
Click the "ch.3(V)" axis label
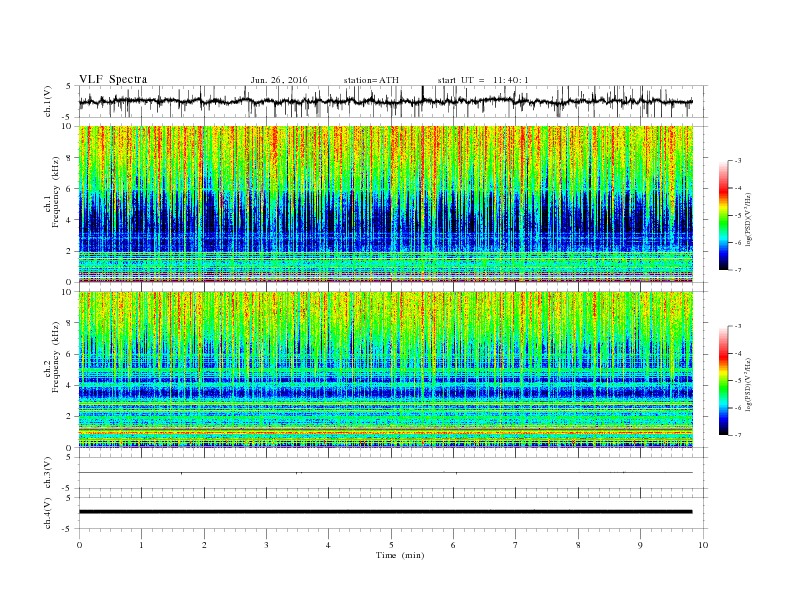point(48,474)
